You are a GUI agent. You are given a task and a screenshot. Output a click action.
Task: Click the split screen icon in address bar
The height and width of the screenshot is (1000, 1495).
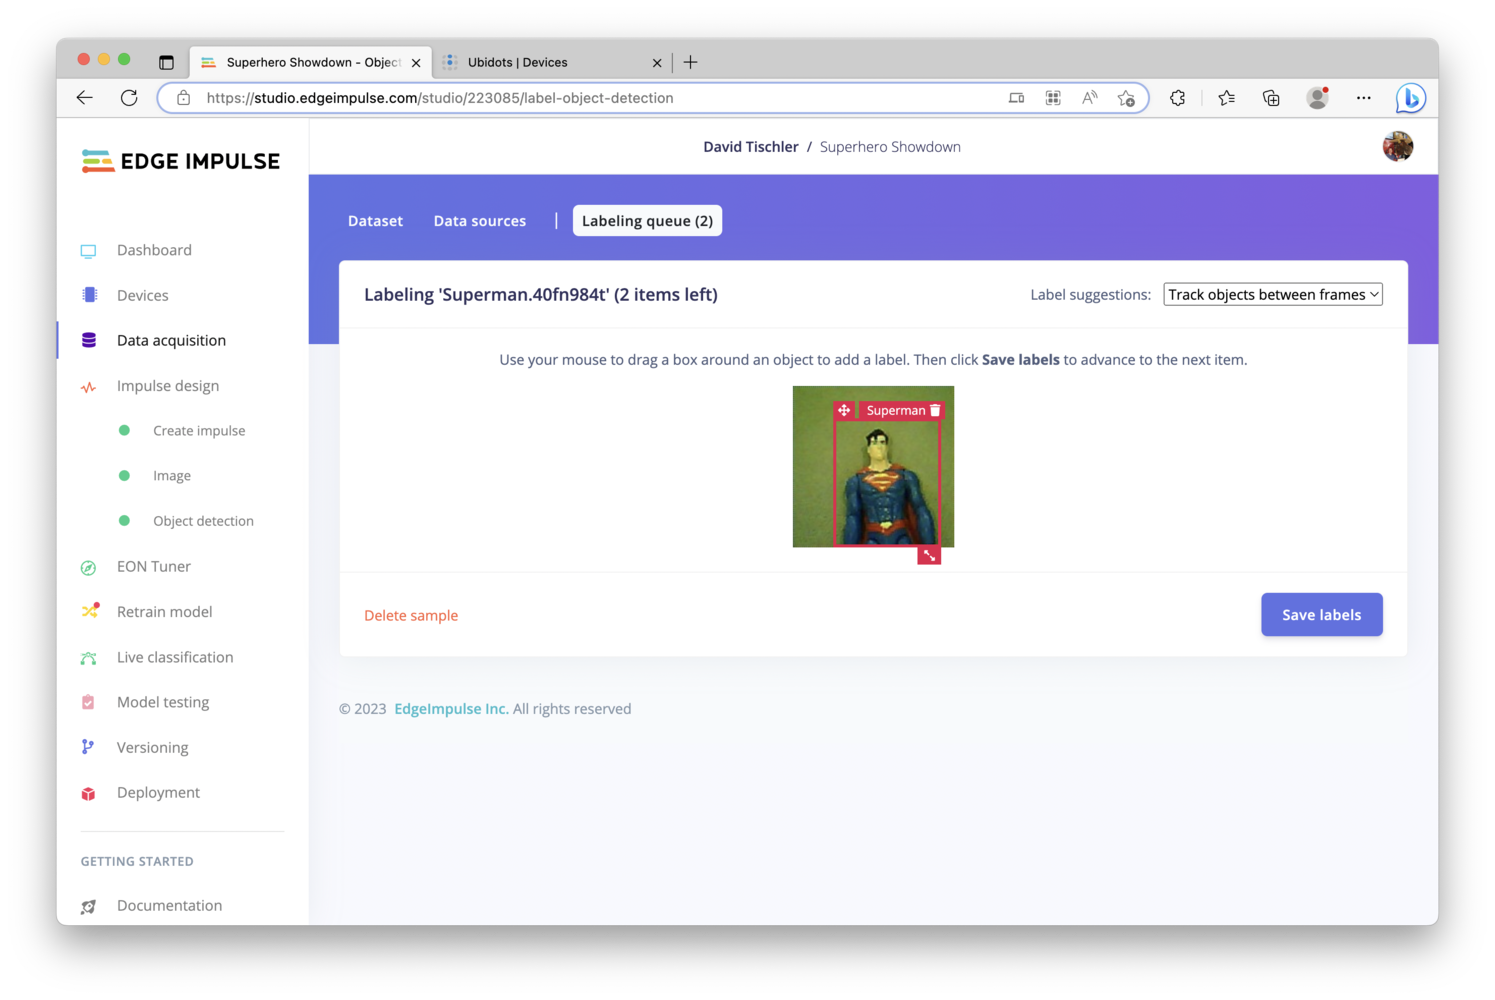click(x=1017, y=98)
